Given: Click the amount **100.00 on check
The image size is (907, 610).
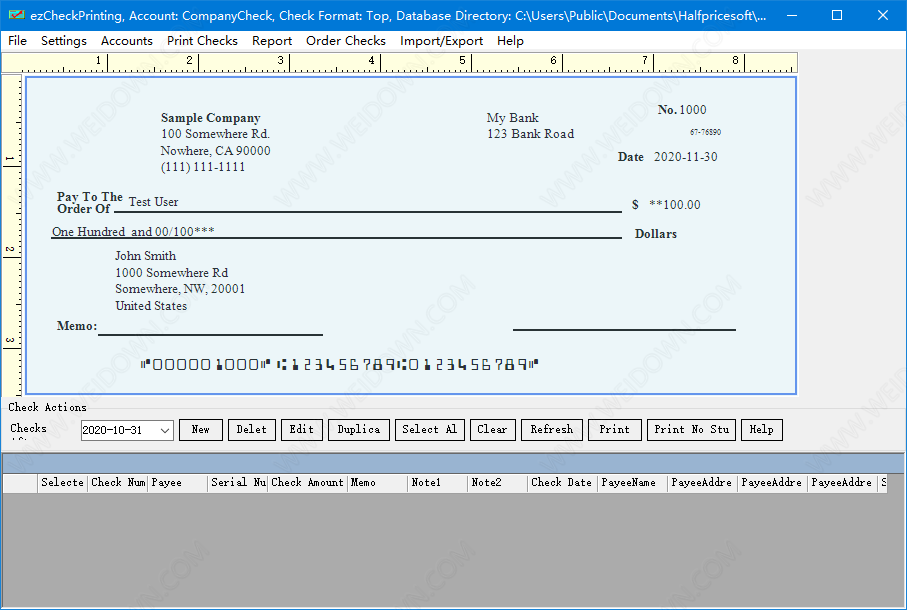Looking at the screenshot, I should (x=674, y=205).
